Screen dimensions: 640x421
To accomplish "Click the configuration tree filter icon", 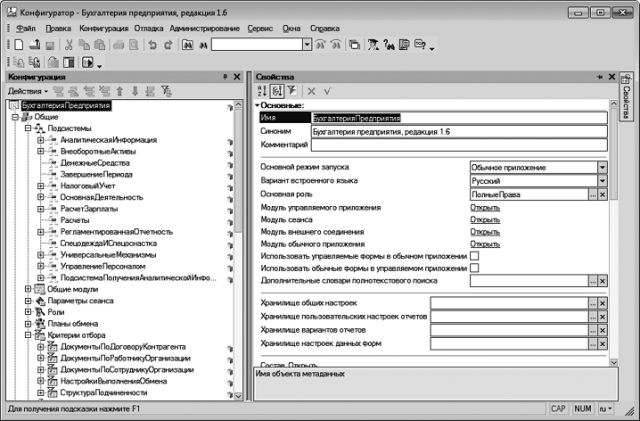I will coord(166,91).
